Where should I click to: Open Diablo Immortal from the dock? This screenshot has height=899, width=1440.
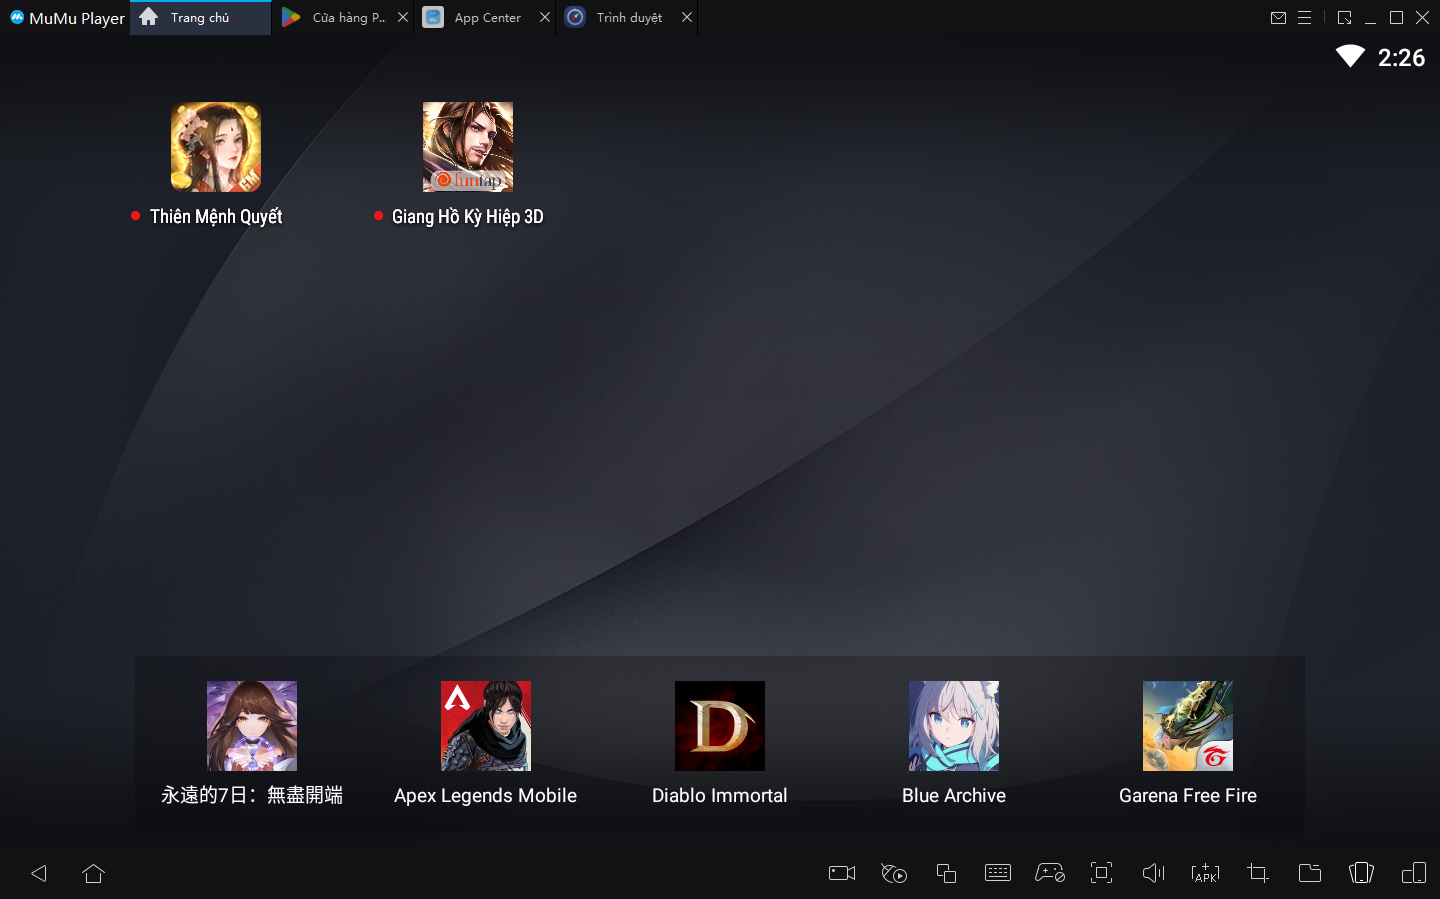(x=720, y=726)
